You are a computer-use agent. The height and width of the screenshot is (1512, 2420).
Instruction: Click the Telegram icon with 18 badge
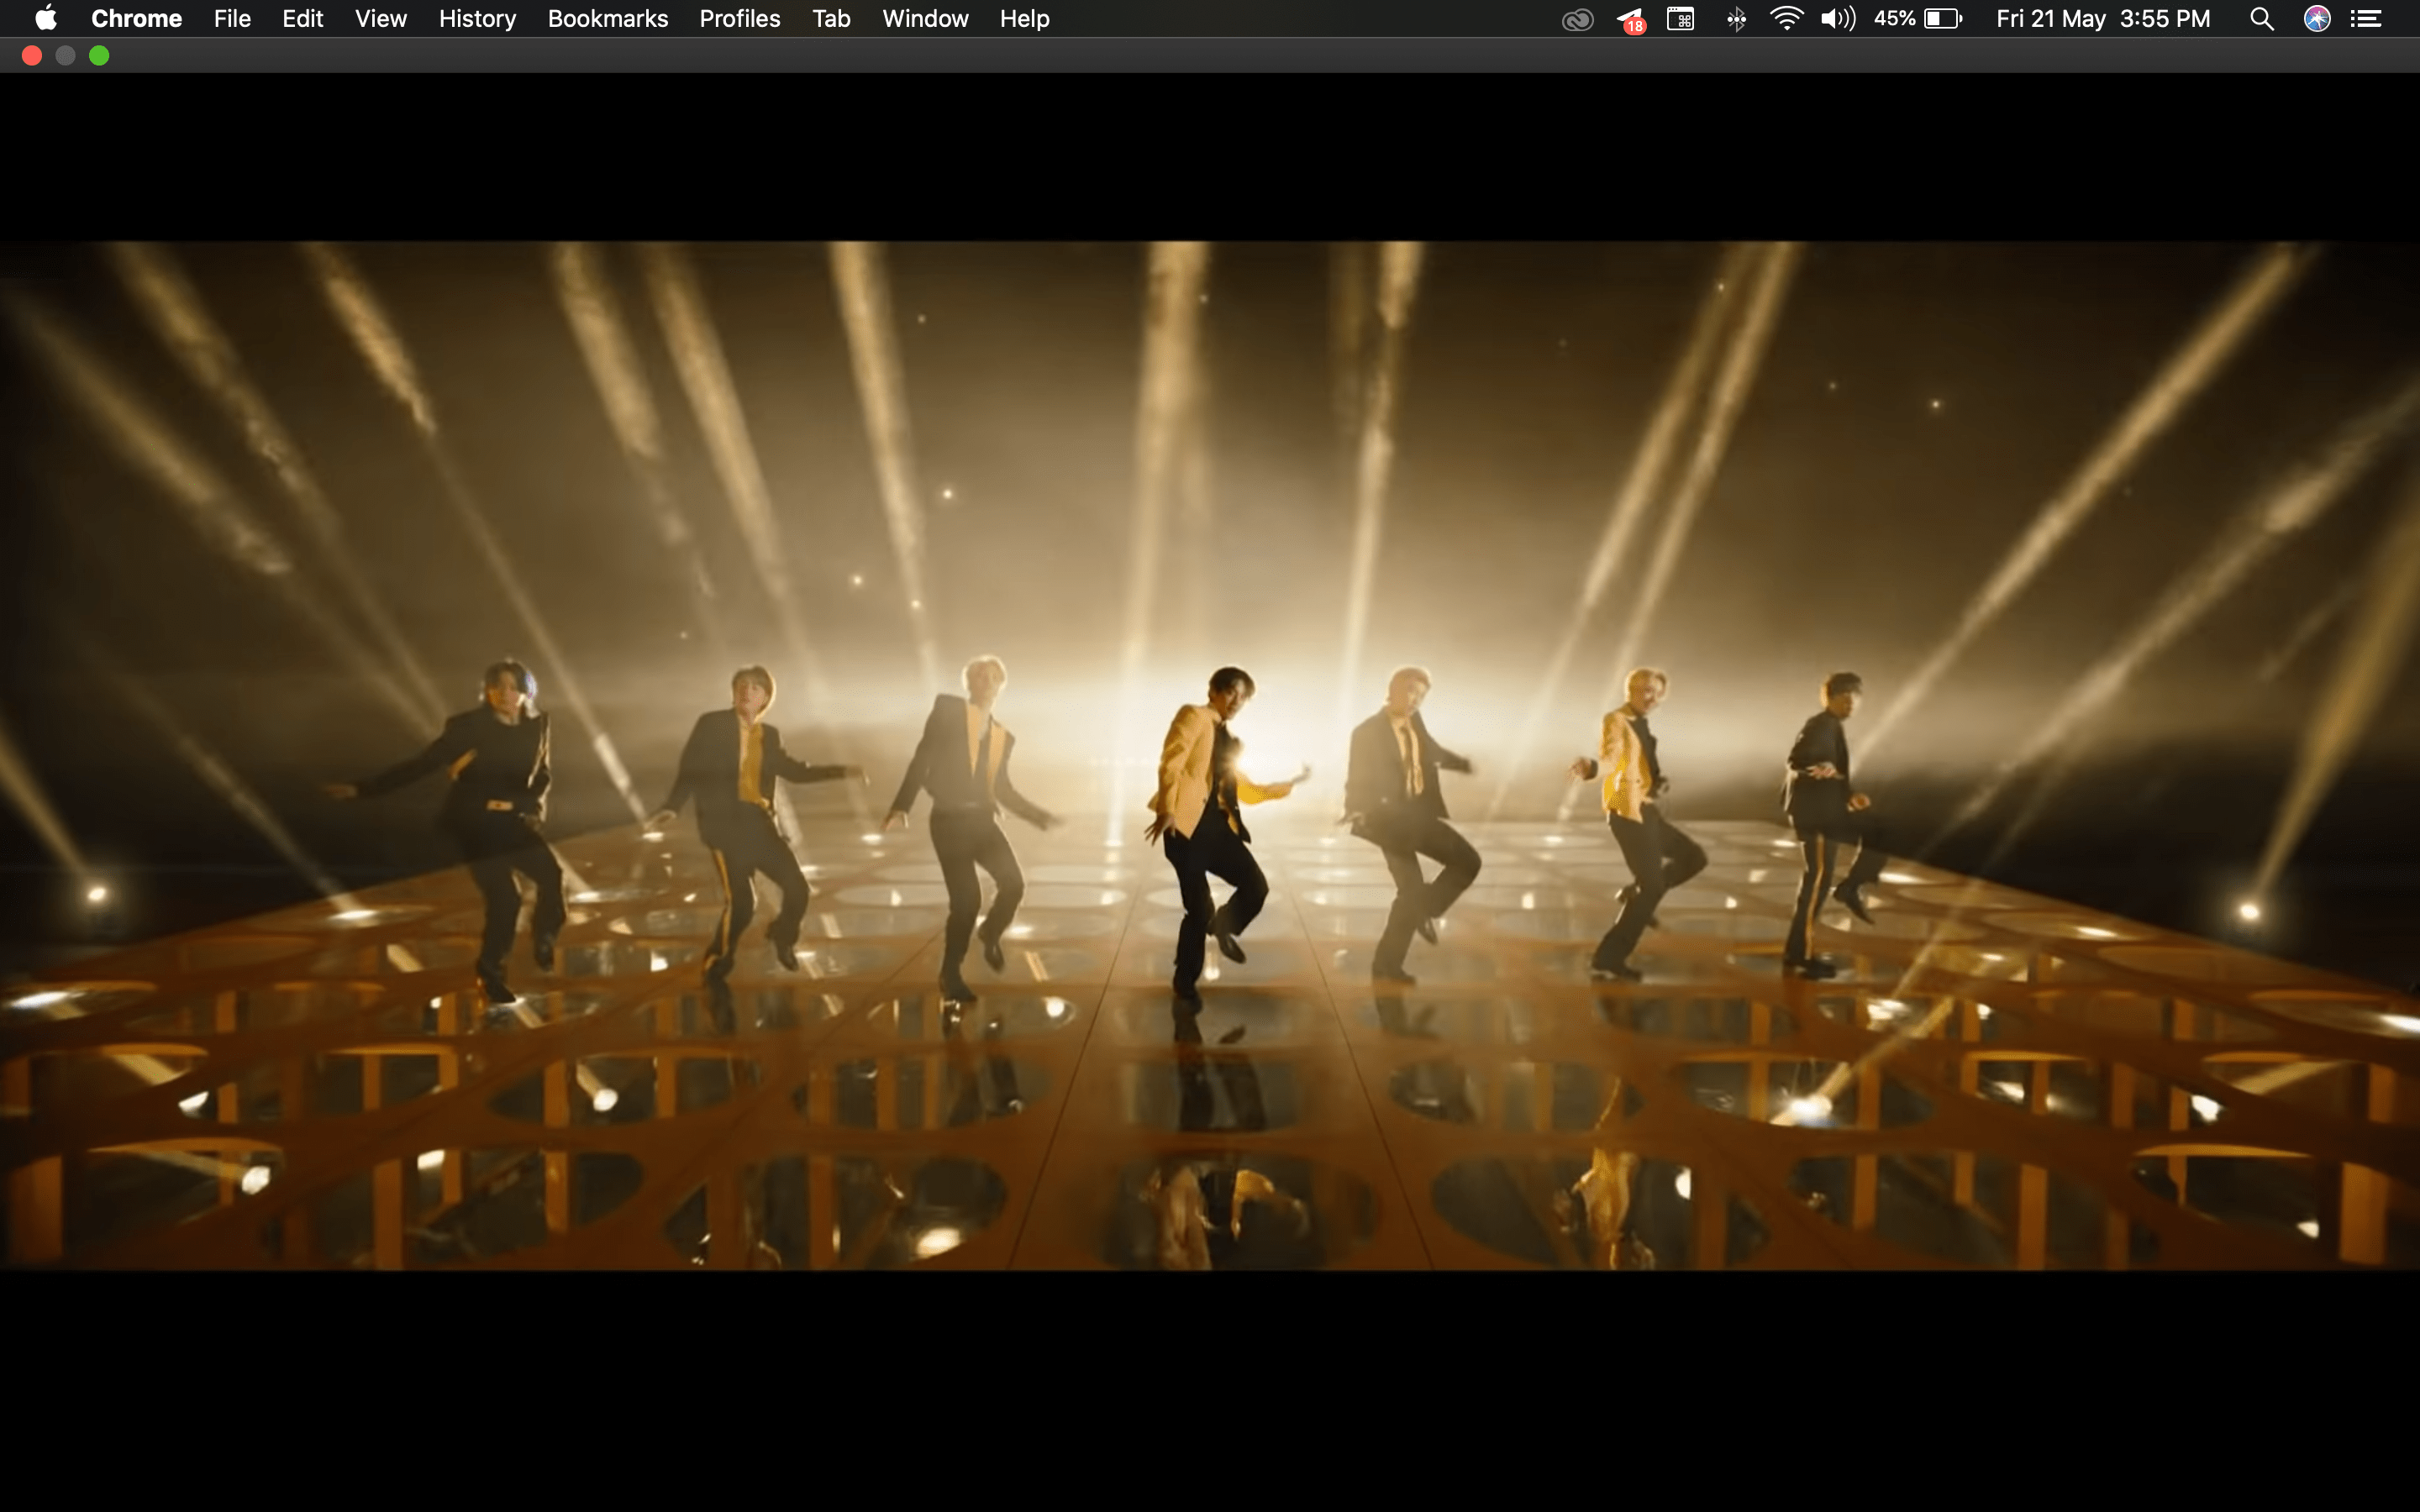1630,19
